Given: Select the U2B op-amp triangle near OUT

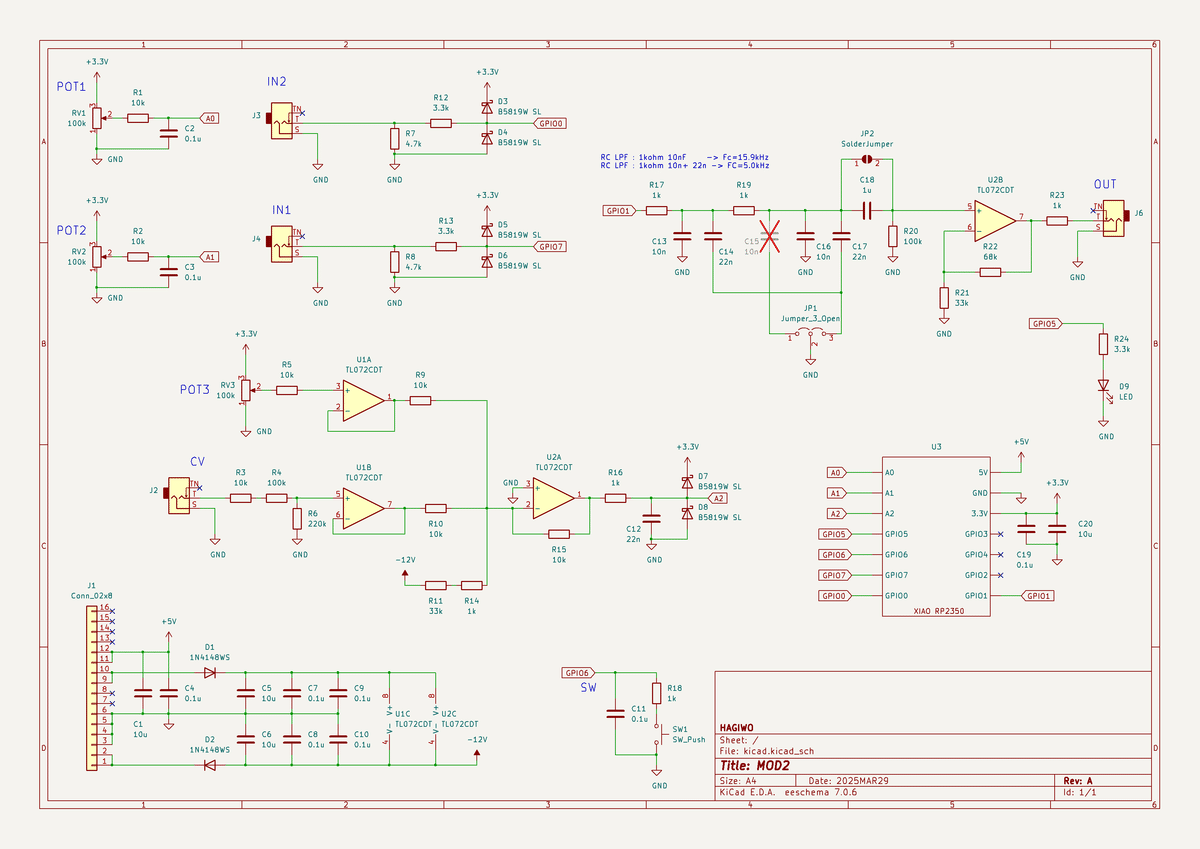Looking at the screenshot, I should [996, 220].
